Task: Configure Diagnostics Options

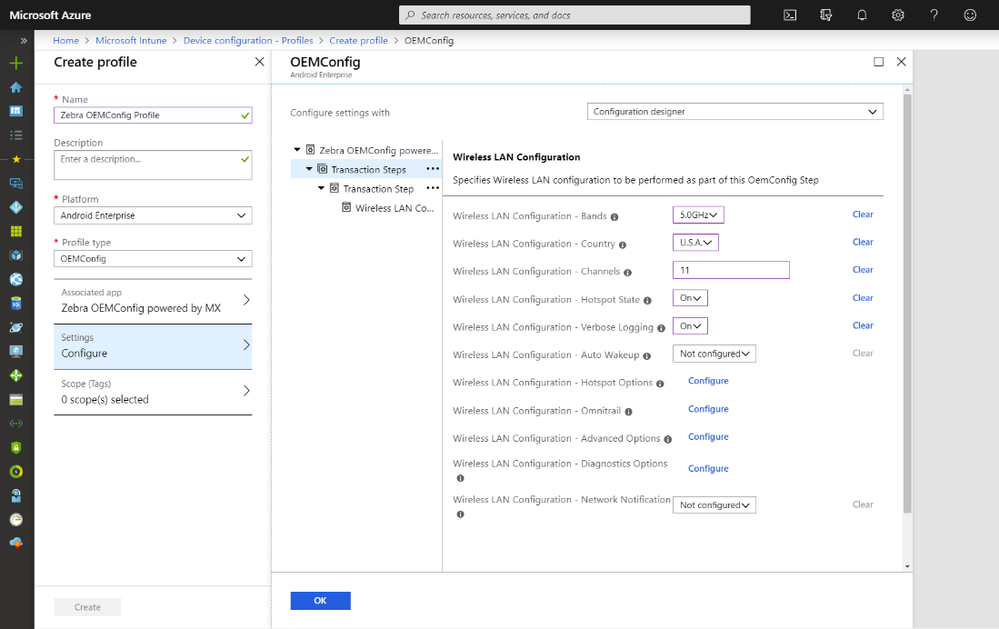Action: [x=708, y=469]
